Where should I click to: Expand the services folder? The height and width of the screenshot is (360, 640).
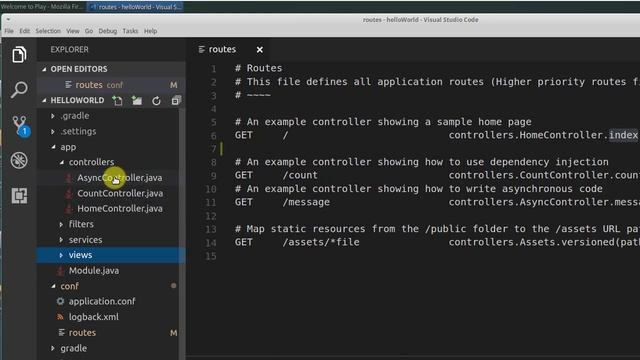(x=61, y=240)
